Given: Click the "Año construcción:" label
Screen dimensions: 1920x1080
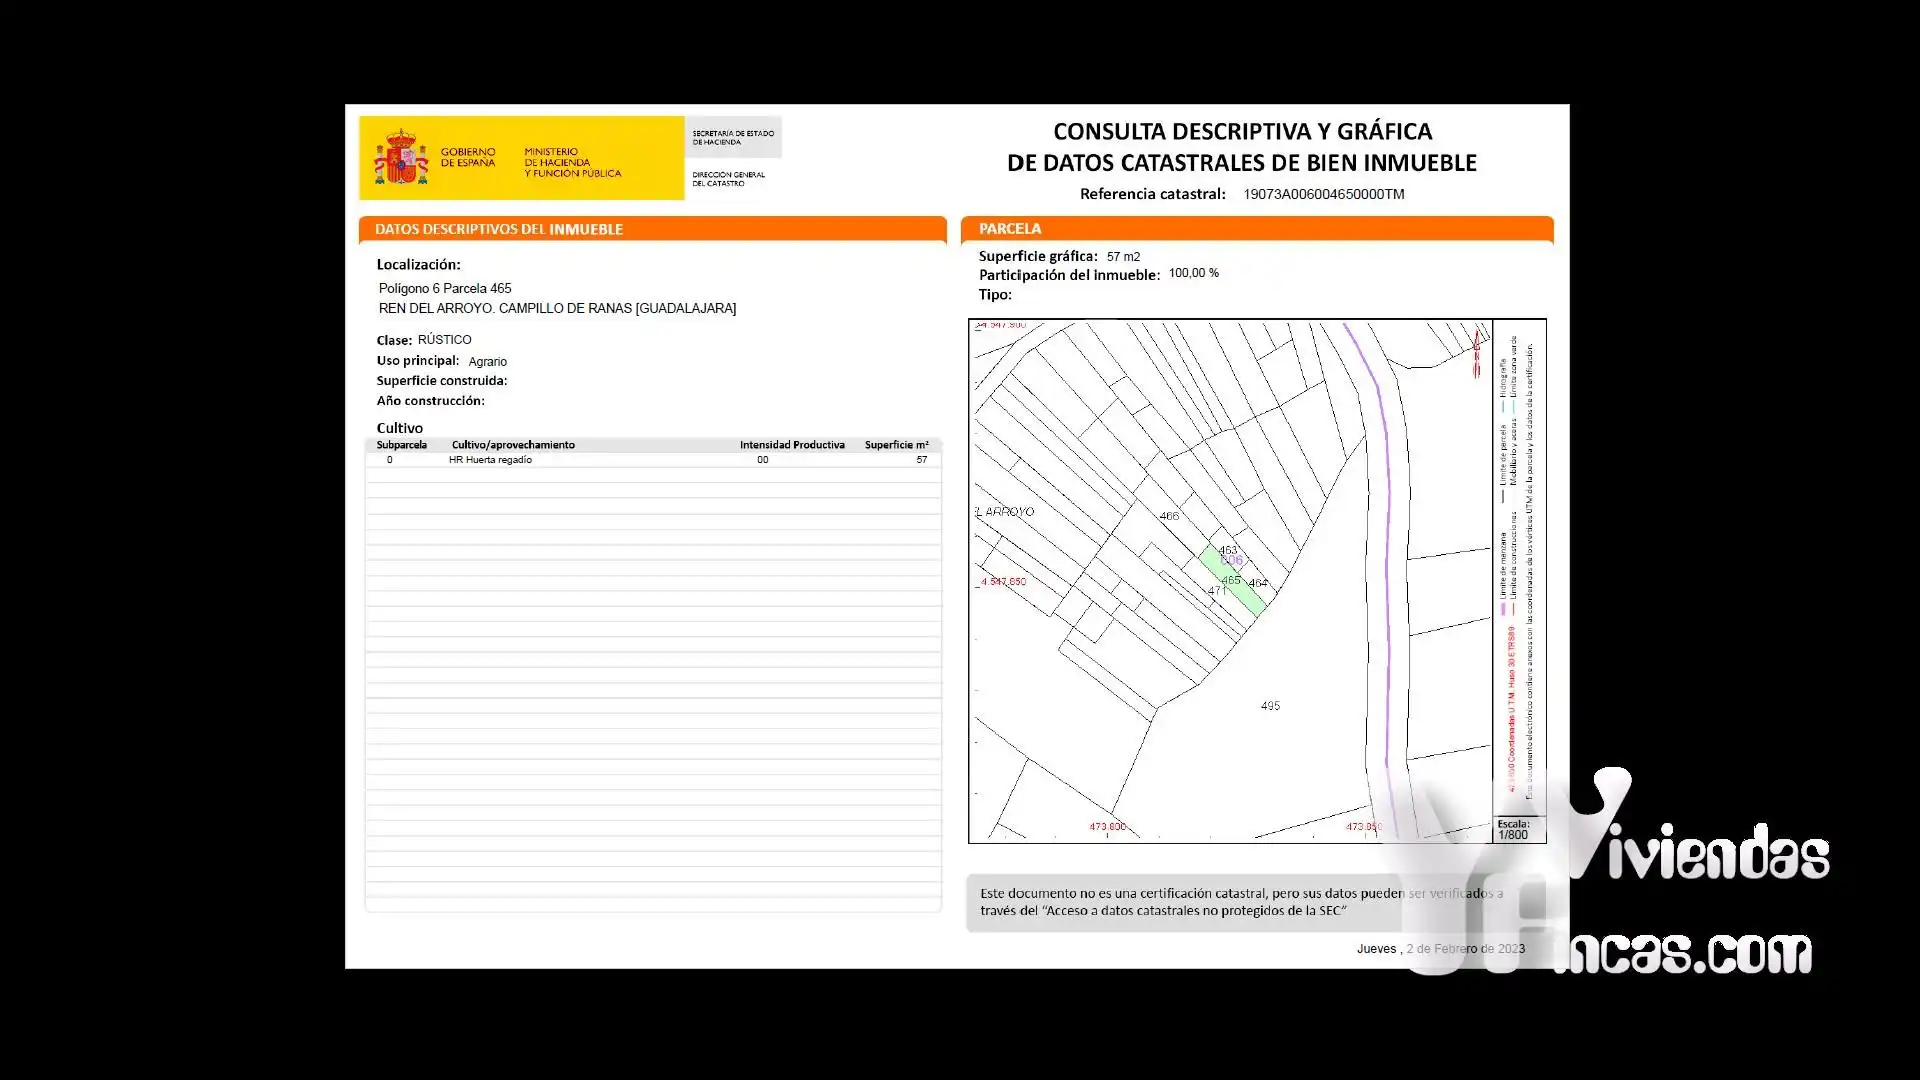Looking at the screenshot, I should click(x=430, y=401).
